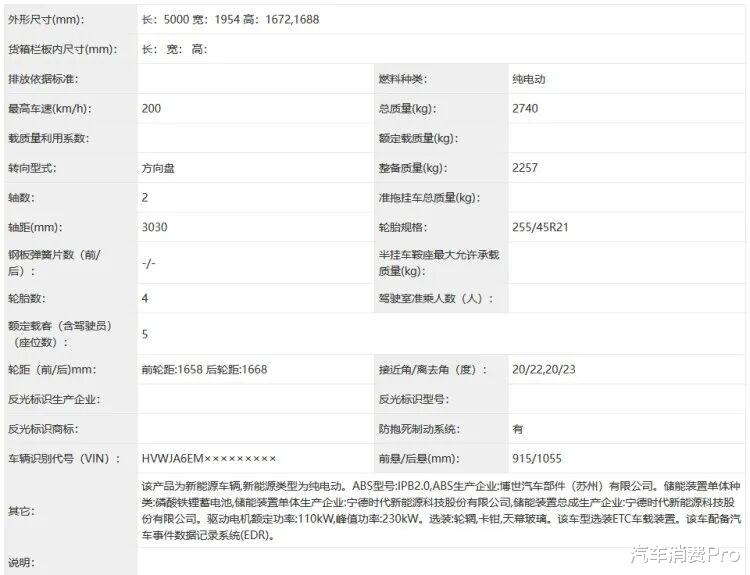Image resolution: width=750 pixels, height=575 pixels.
Task: Click steering value 方向盘
Action: [x=158, y=168]
